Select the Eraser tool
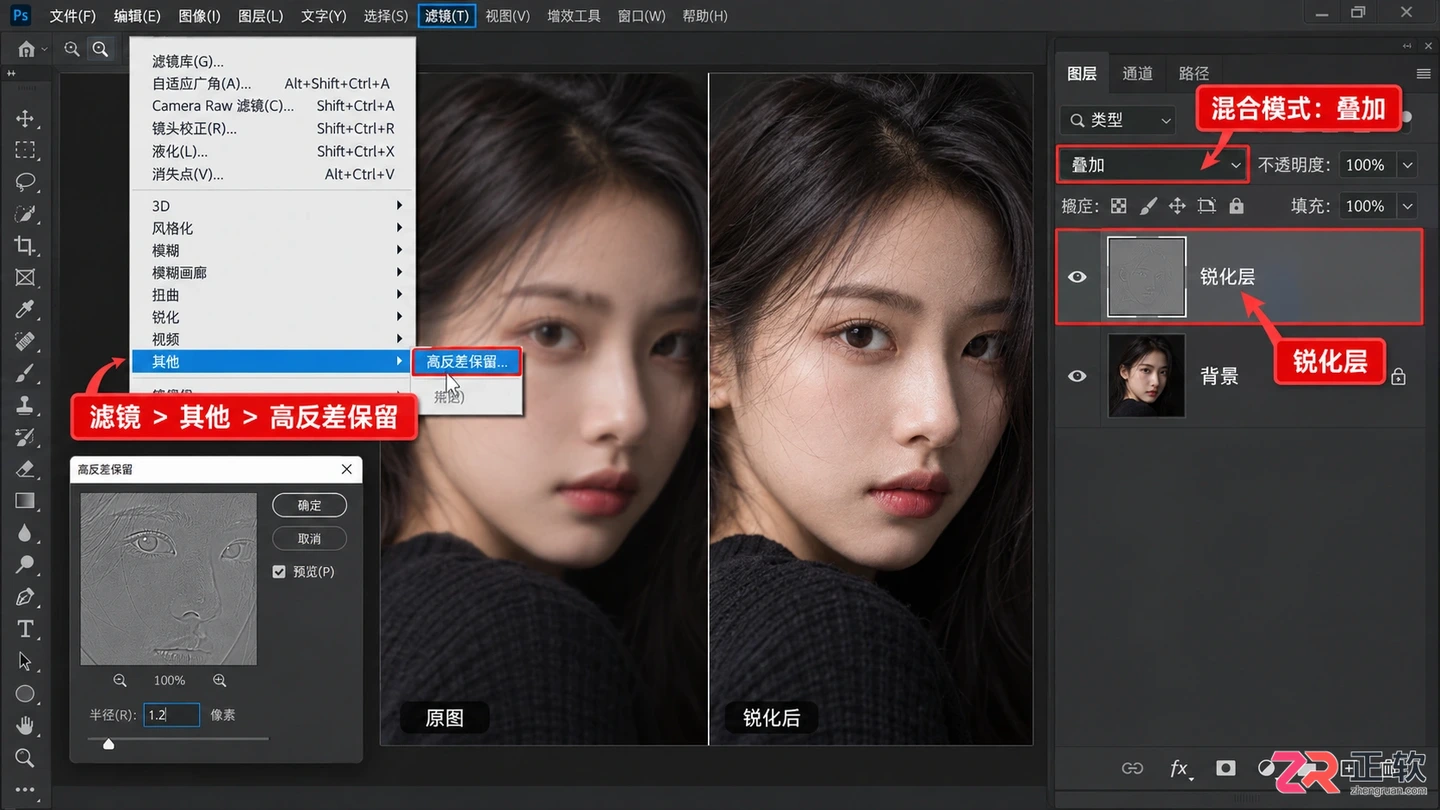Viewport: 1440px width, 810px height. pyautogui.click(x=25, y=469)
